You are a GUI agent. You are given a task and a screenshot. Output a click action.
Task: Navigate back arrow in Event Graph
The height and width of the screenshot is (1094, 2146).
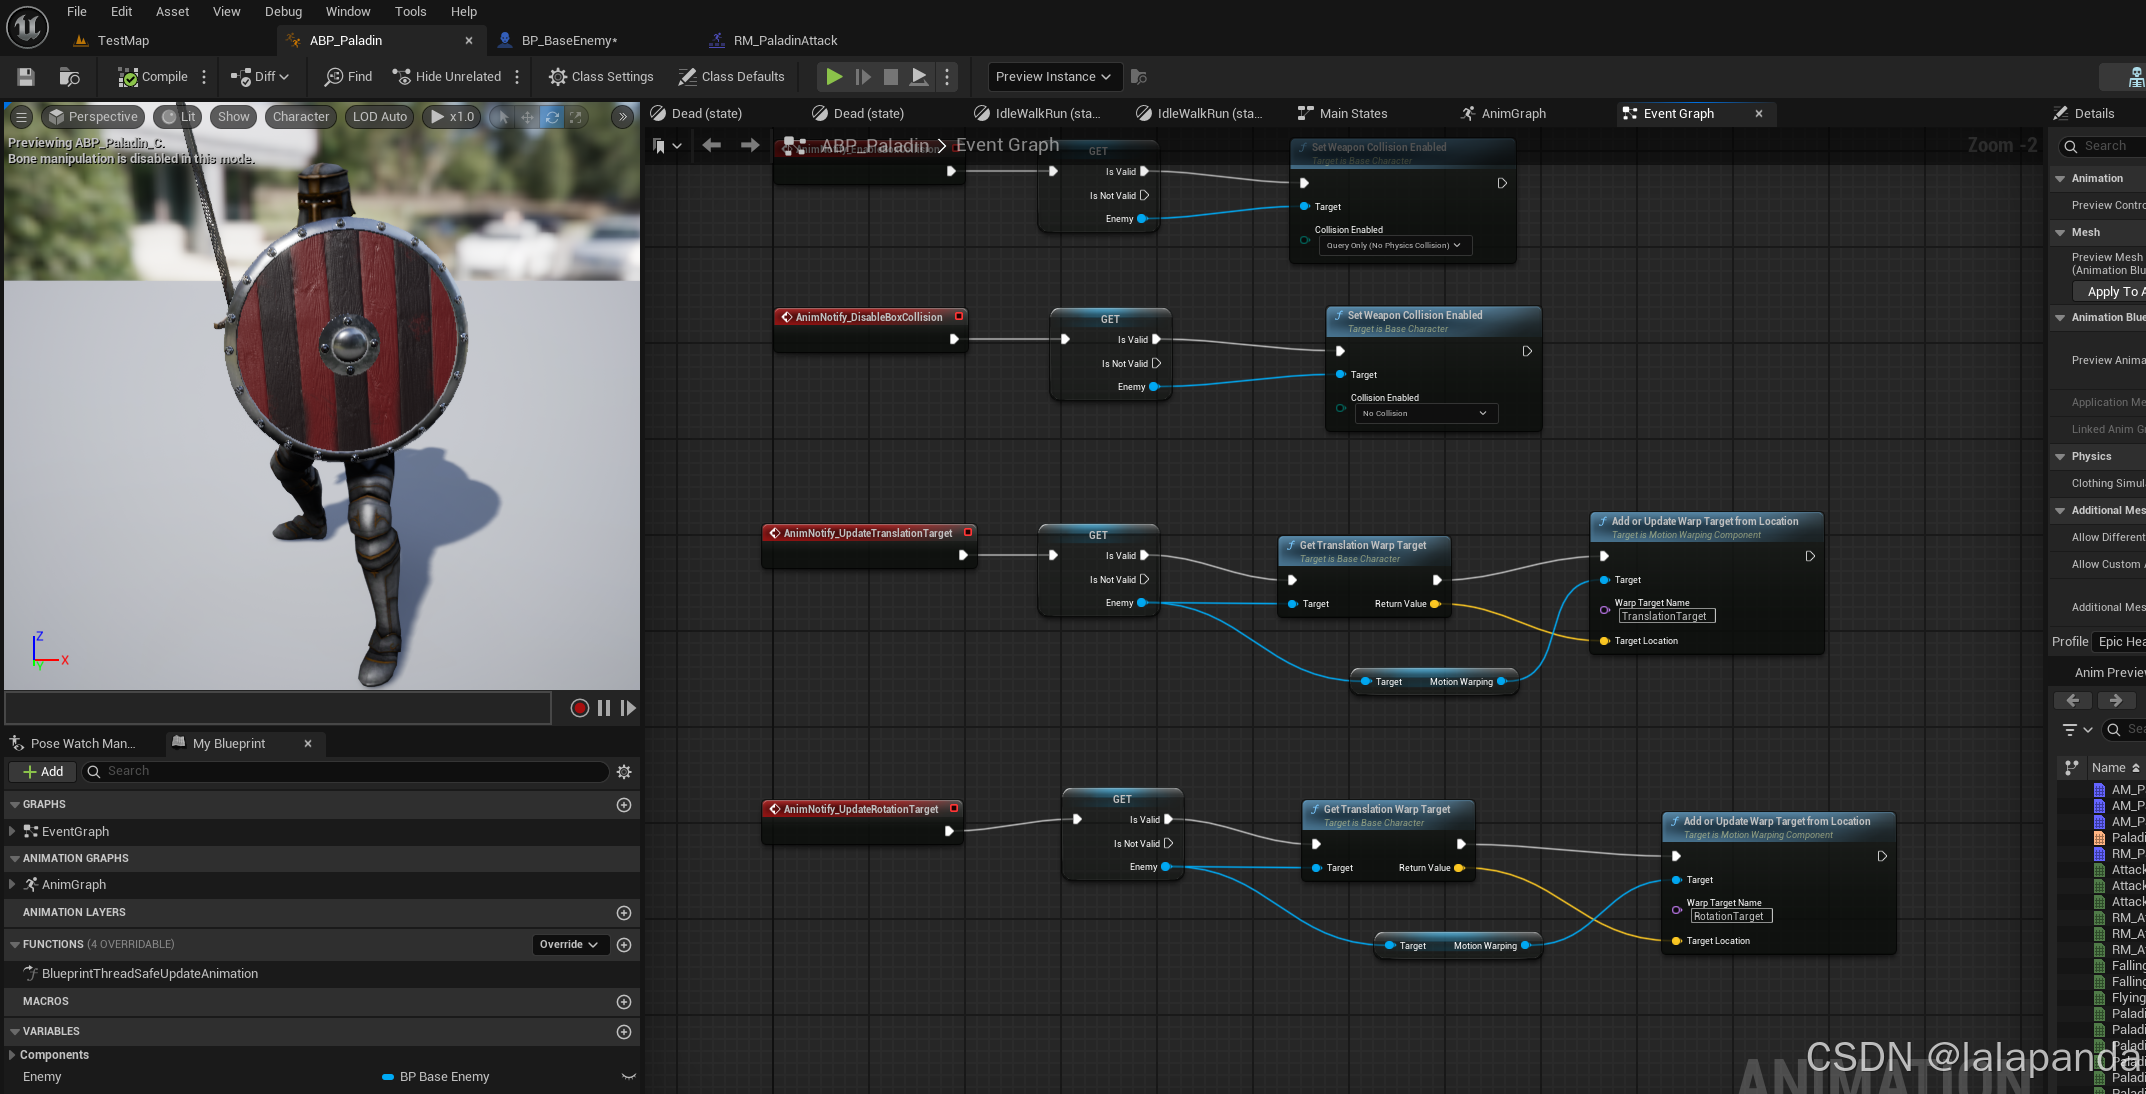coord(712,146)
